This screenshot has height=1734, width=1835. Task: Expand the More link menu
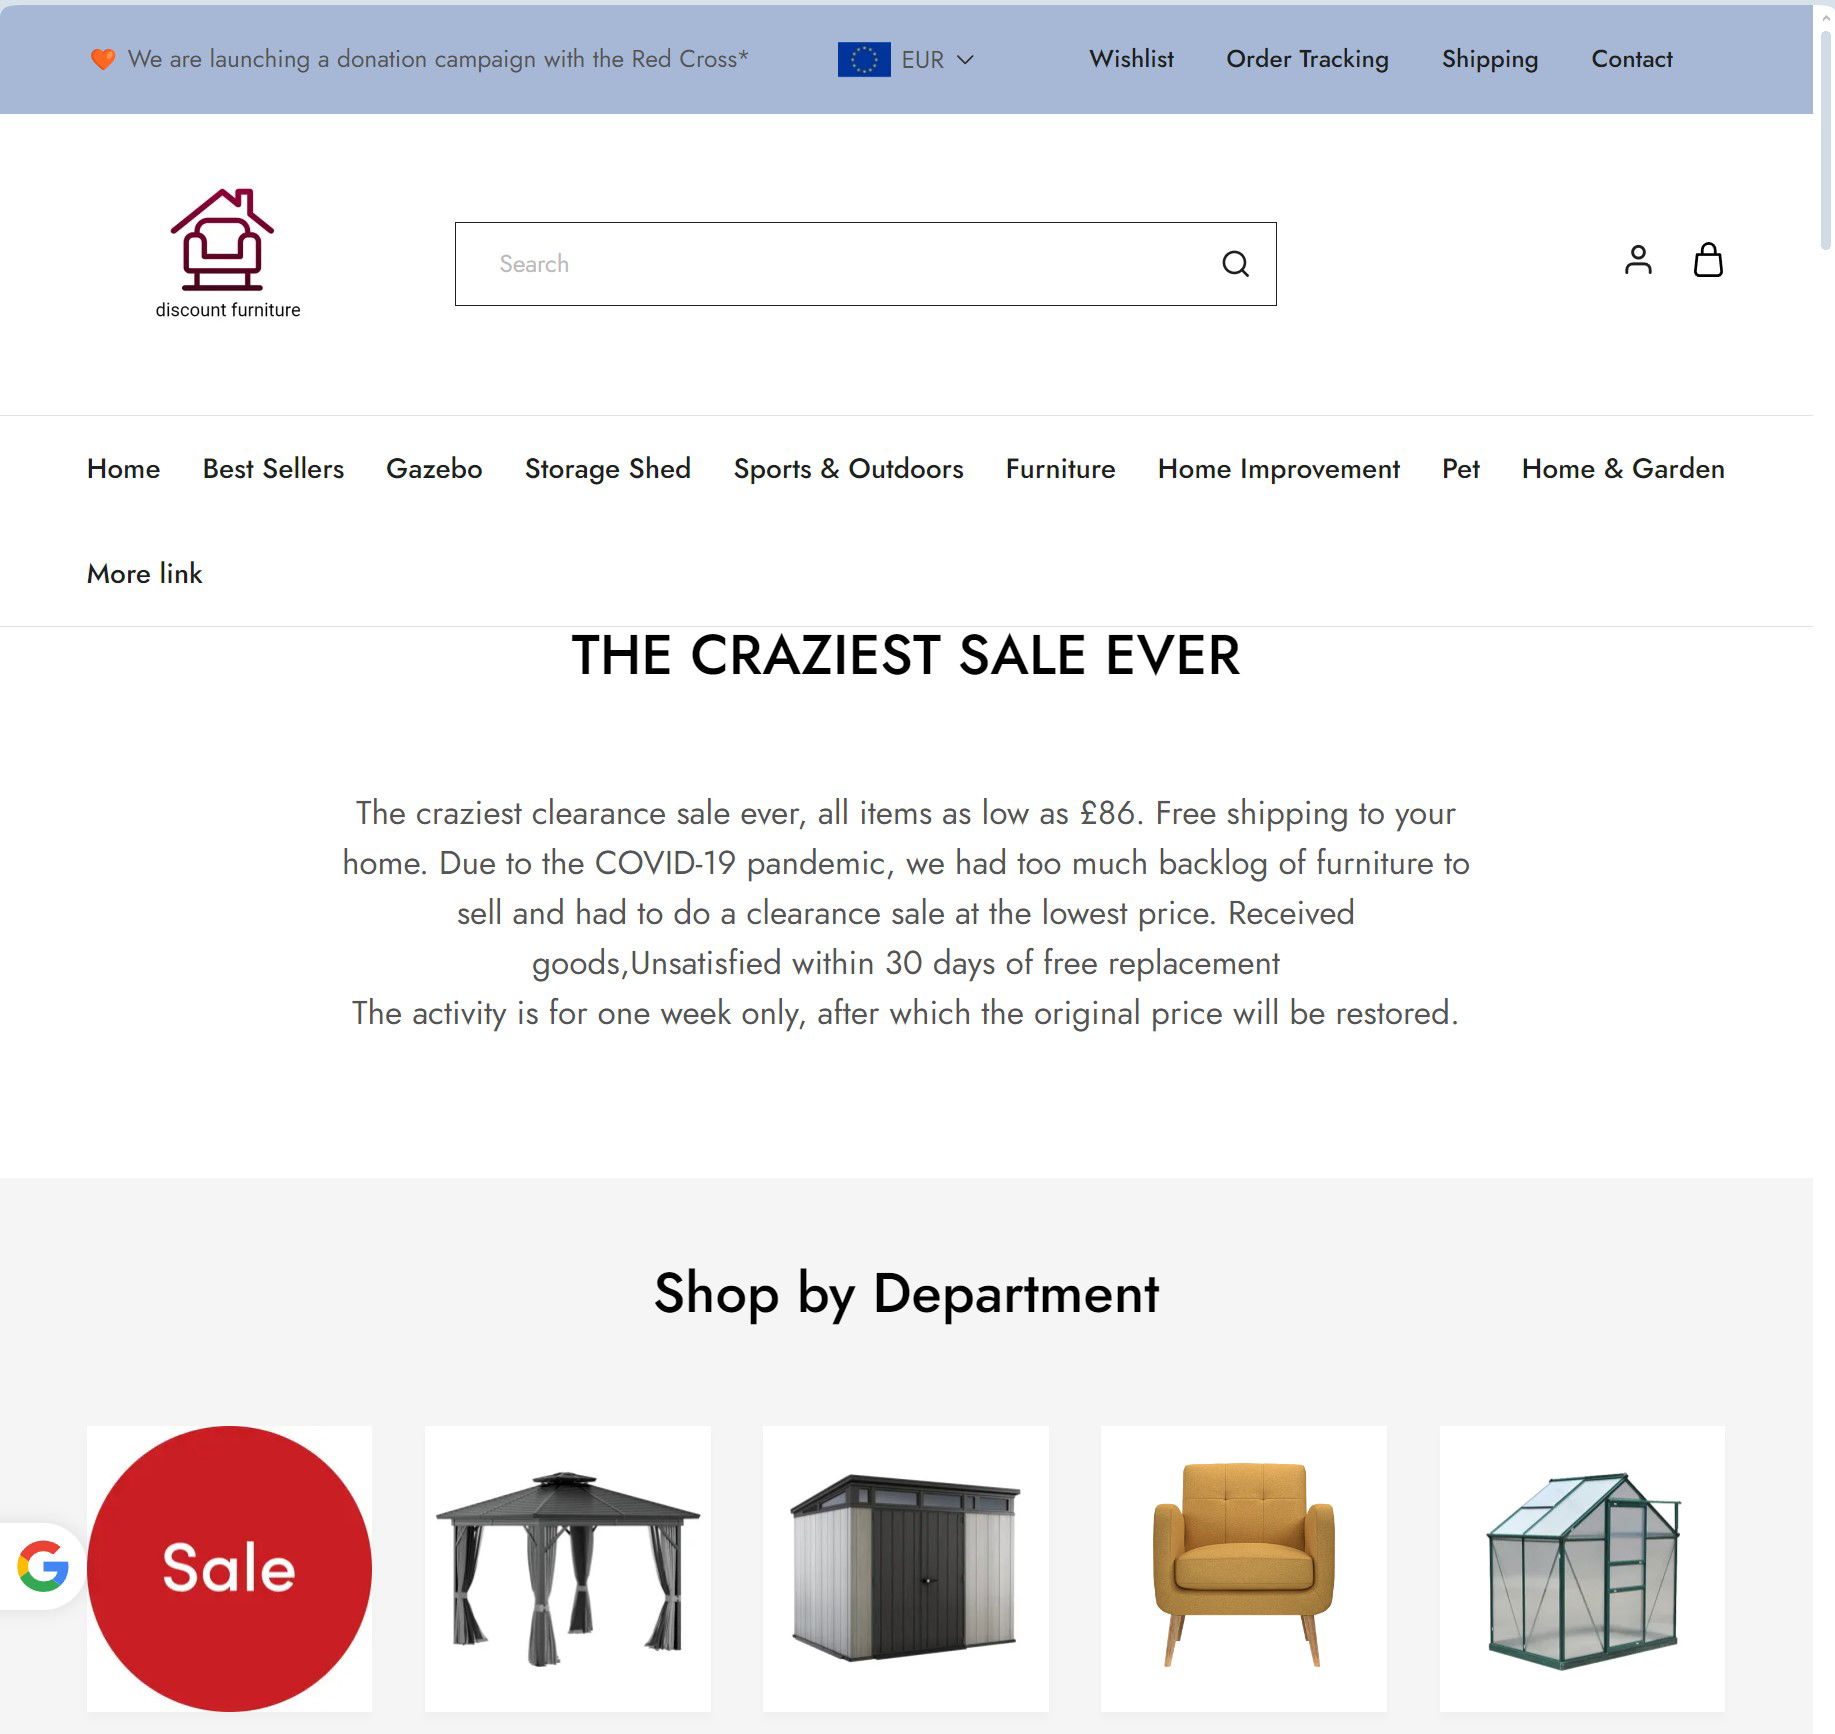coord(144,574)
